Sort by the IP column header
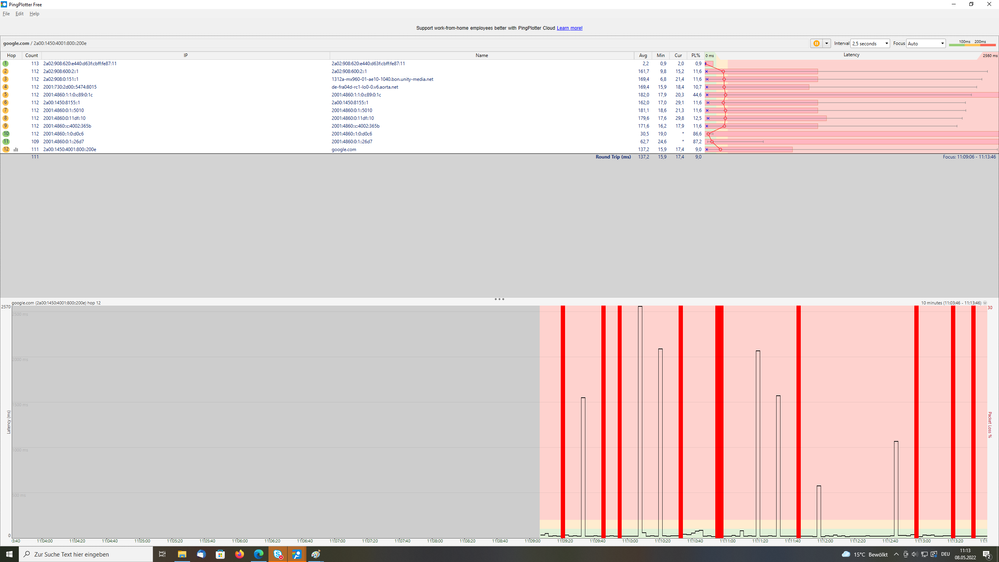Screen dimensions: 999x562 (185, 55)
